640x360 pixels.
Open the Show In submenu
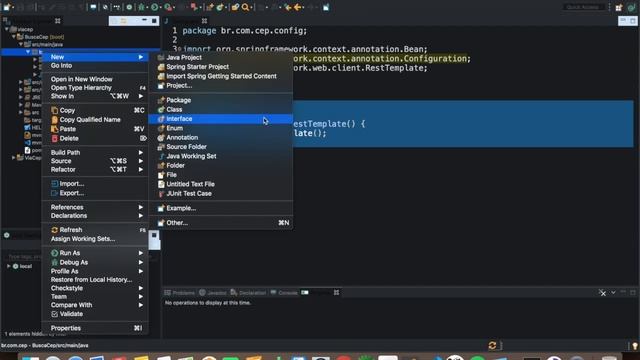[x=95, y=96]
